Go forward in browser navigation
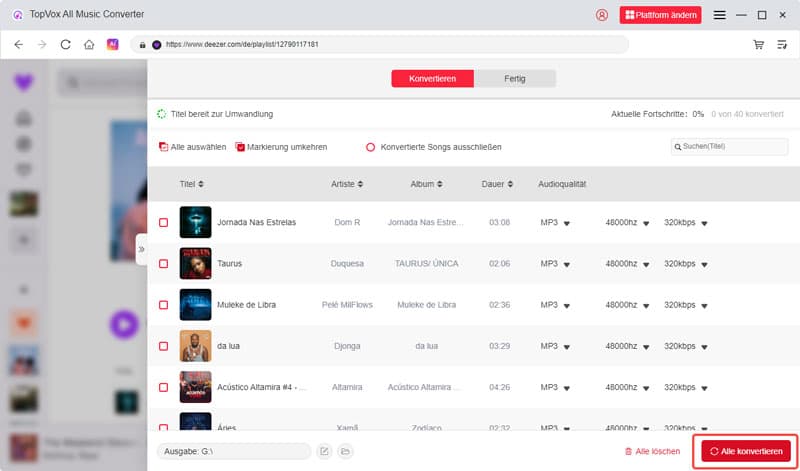 (x=42, y=44)
